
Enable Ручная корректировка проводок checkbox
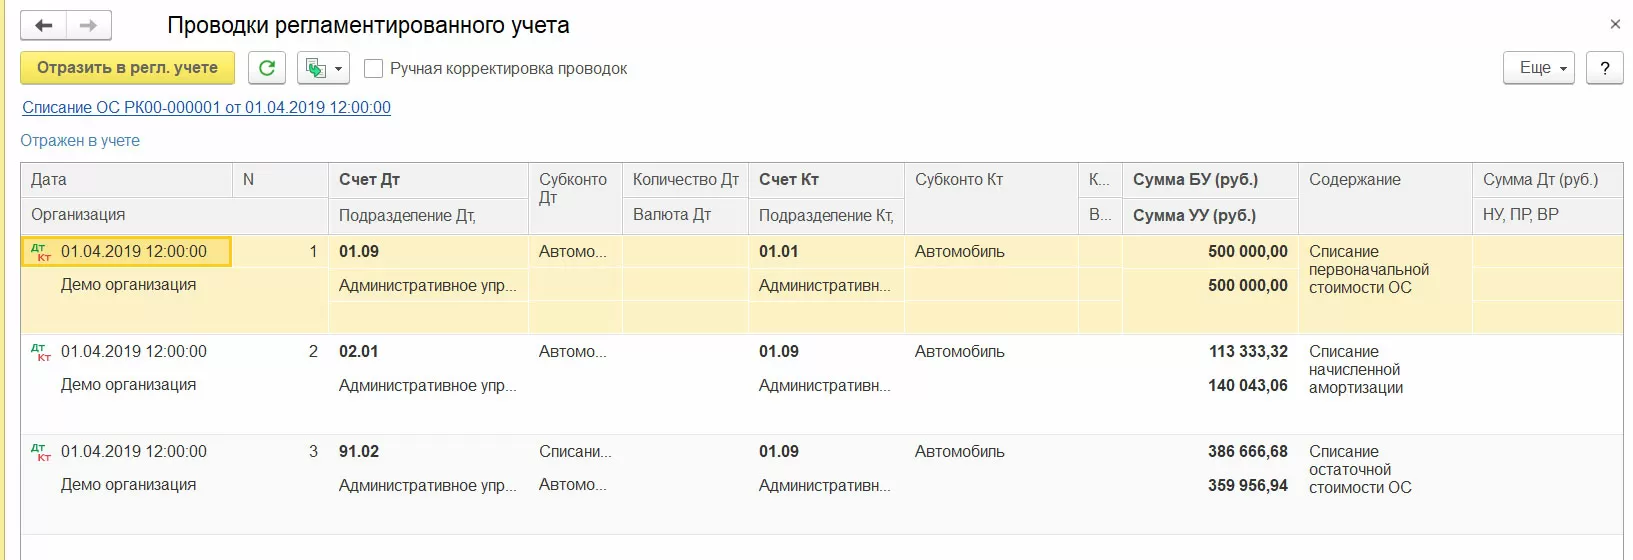click(374, 69)
